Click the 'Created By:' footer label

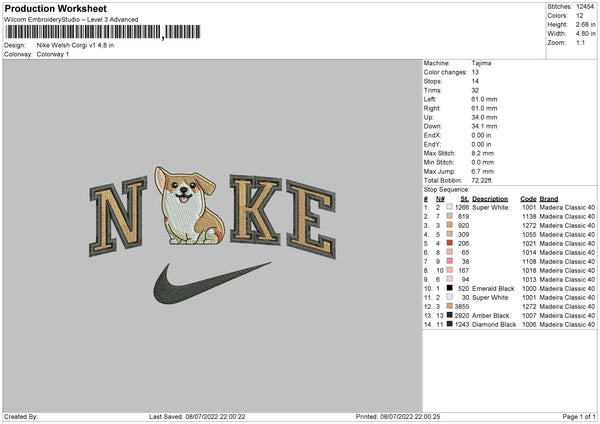[x=21, y=416]
